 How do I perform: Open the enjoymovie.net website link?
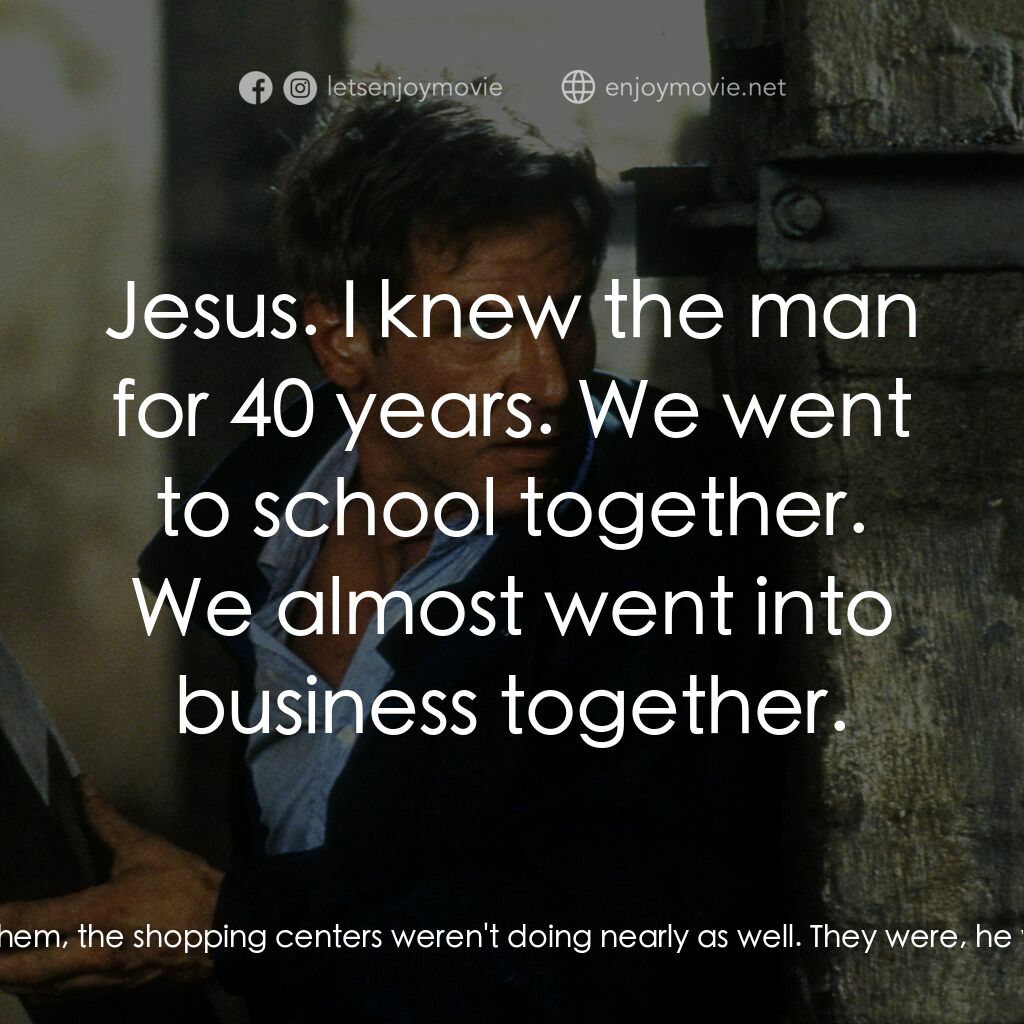point(696,88)
